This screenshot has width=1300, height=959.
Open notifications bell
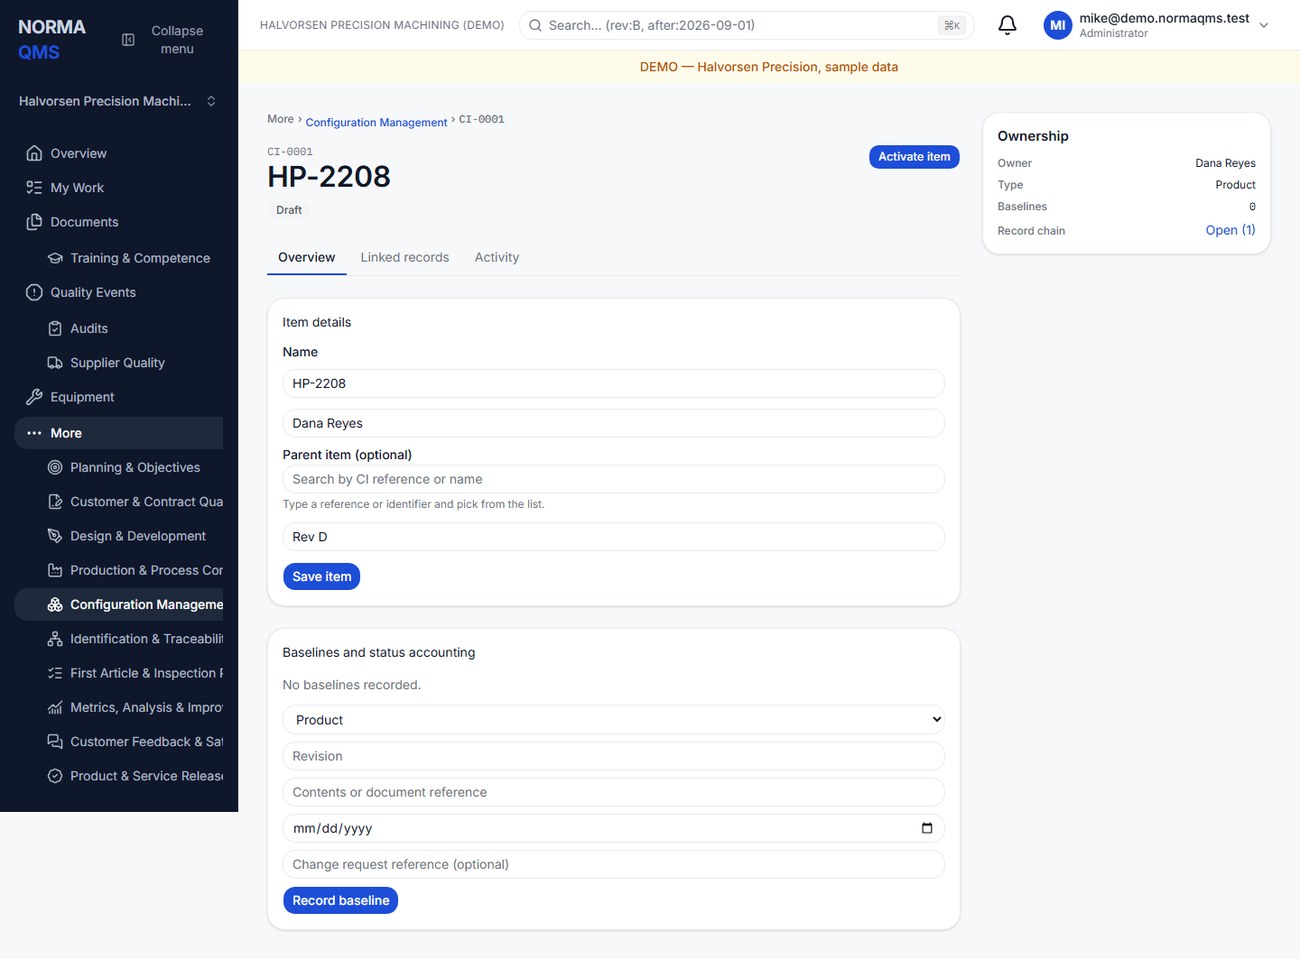1007,25
